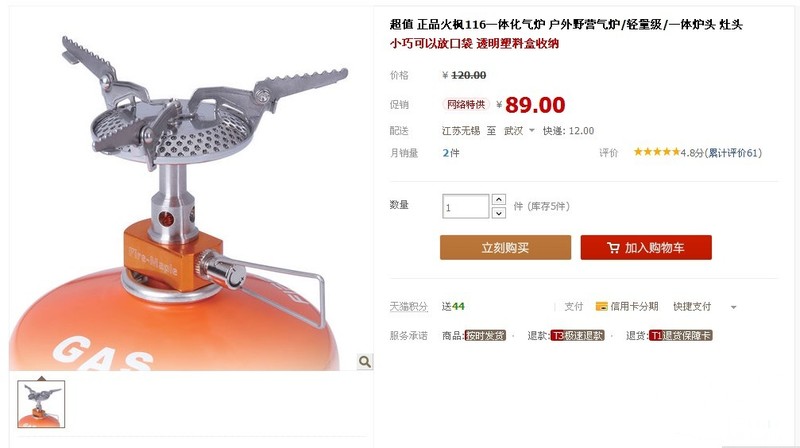The width and height of the screenshot is (800, 448).
Task: Decrease quantity with the down arrow
Action: (499, 213)
